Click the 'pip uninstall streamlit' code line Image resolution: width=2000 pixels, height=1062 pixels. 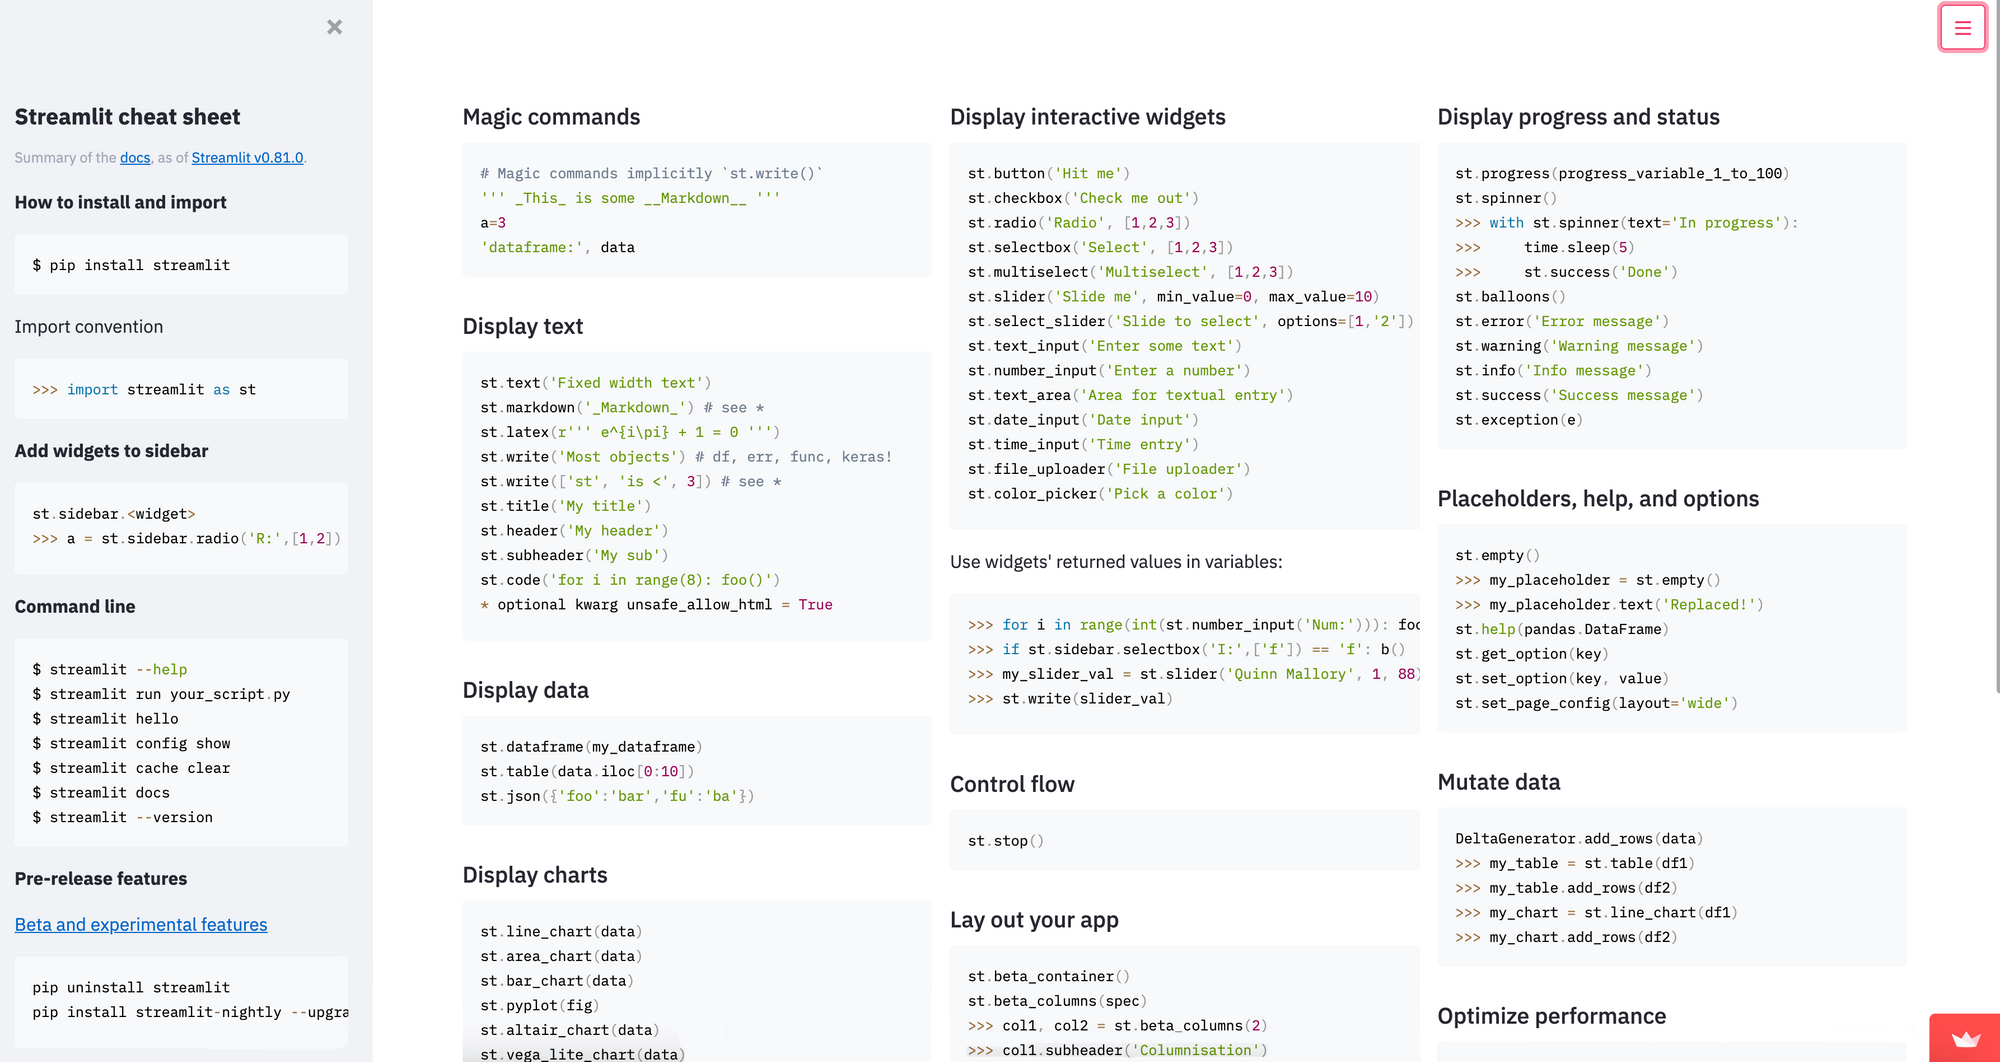pos(131,988)
